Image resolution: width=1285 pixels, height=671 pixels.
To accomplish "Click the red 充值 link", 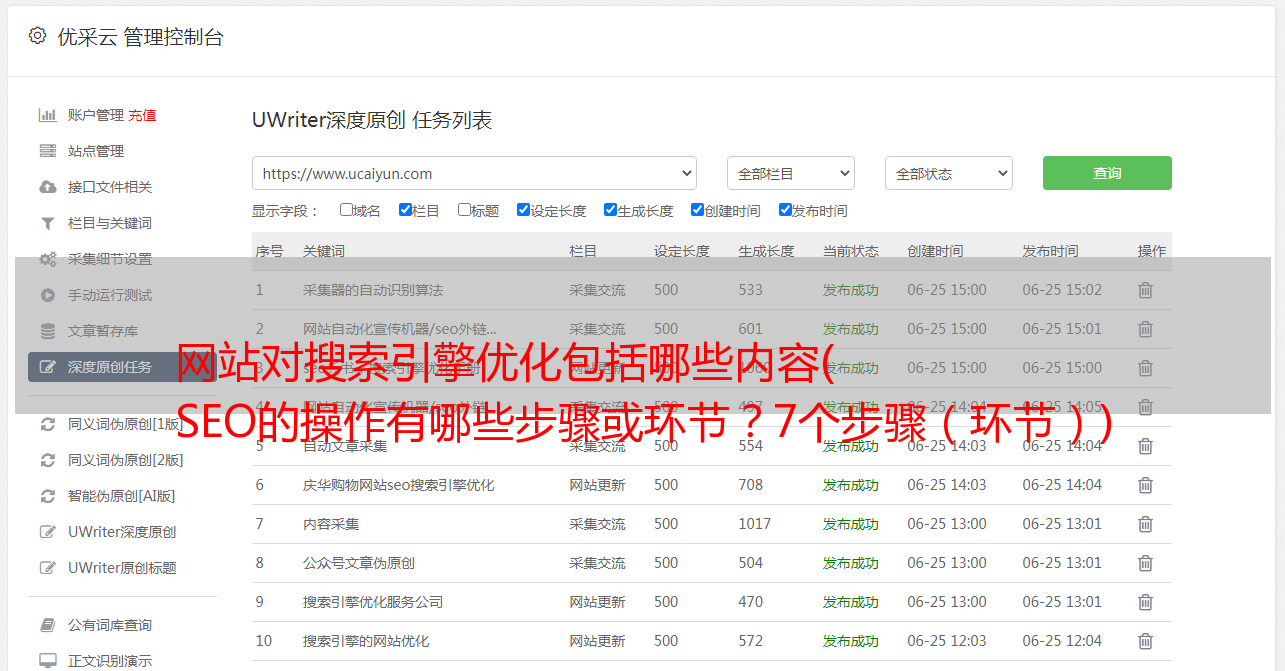I will pos(142,115).
